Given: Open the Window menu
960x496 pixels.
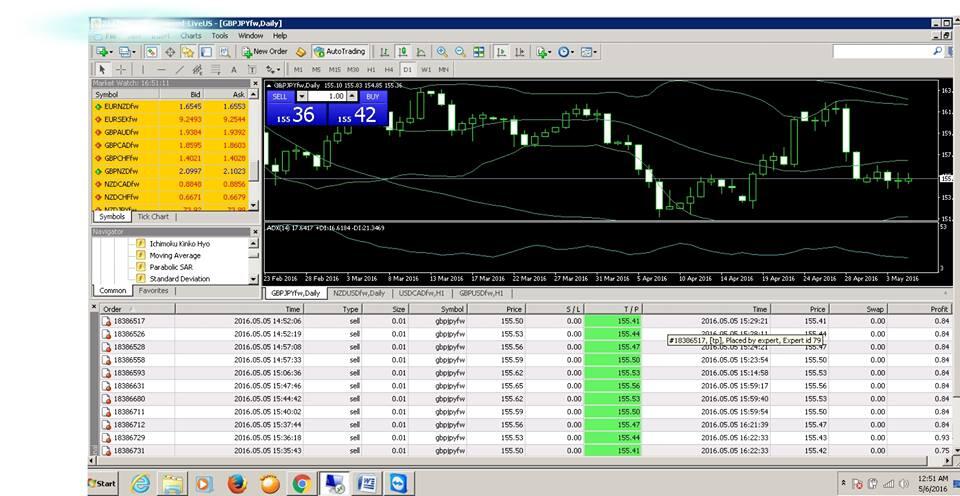Looking at the screenshot, I should 250,36.
